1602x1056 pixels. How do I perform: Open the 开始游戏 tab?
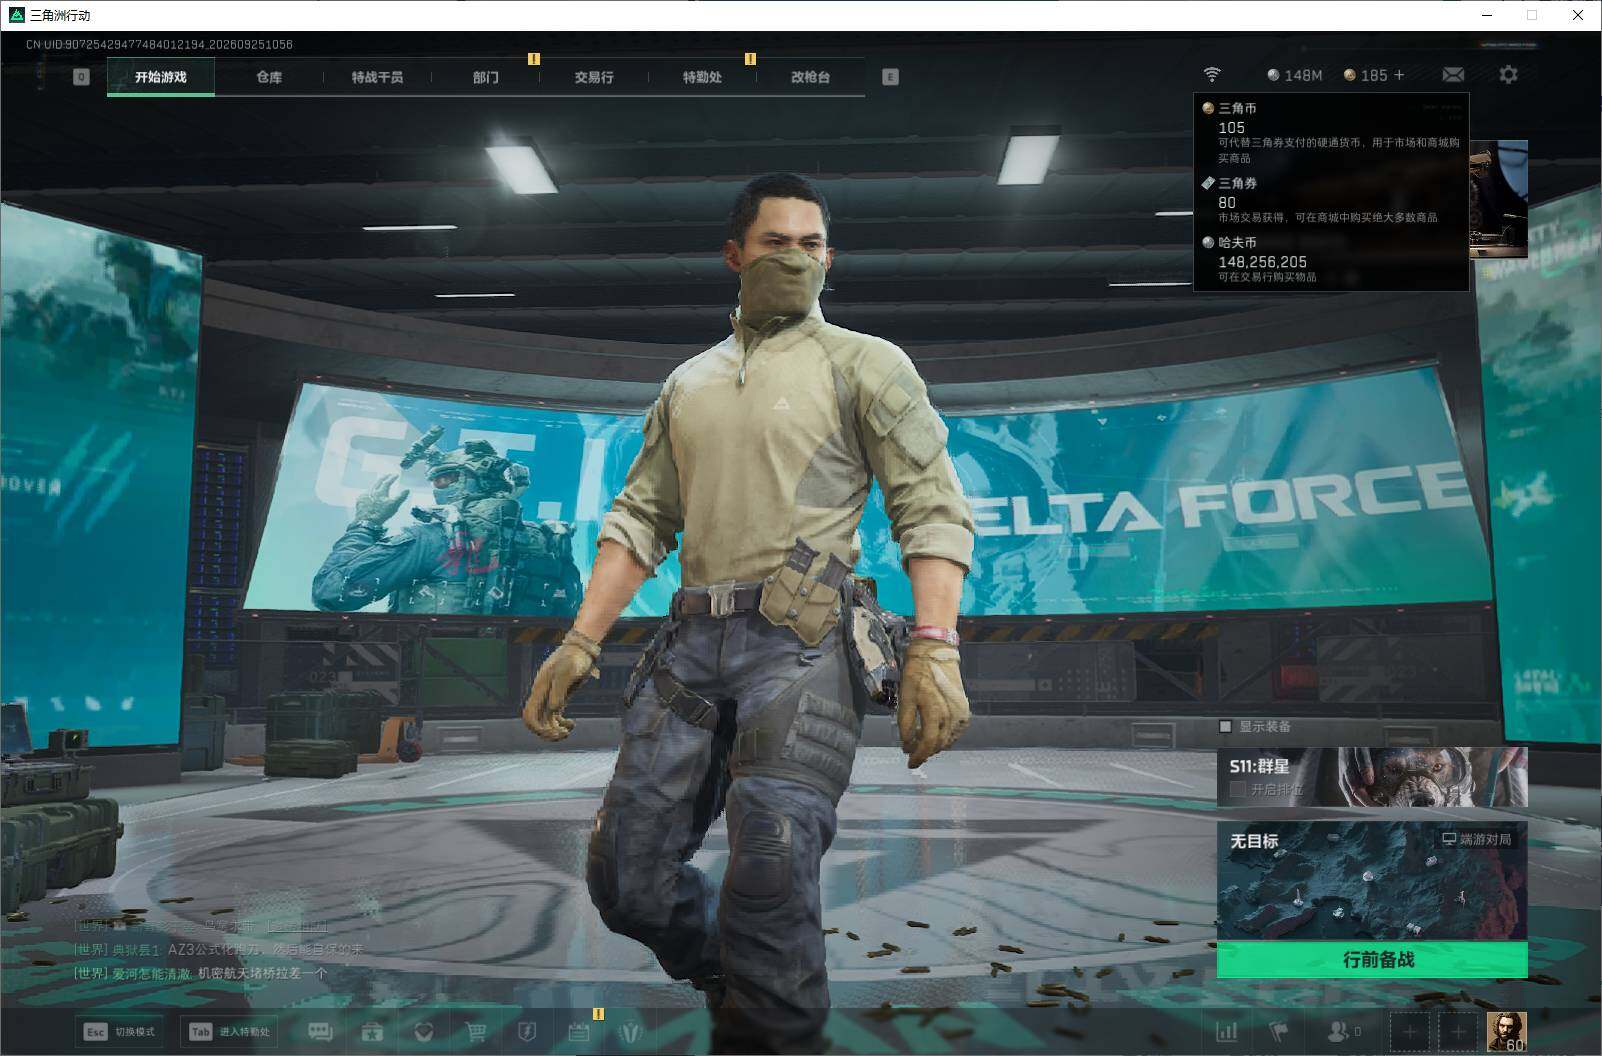coord(161,77)
